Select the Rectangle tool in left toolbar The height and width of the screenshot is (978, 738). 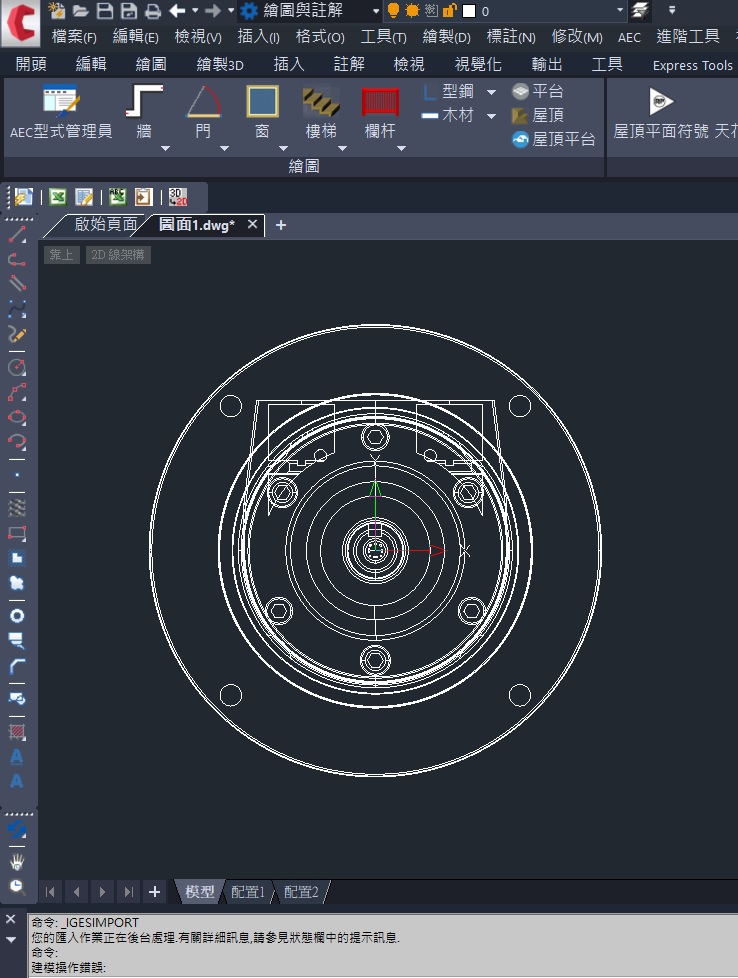pos(17,534)
